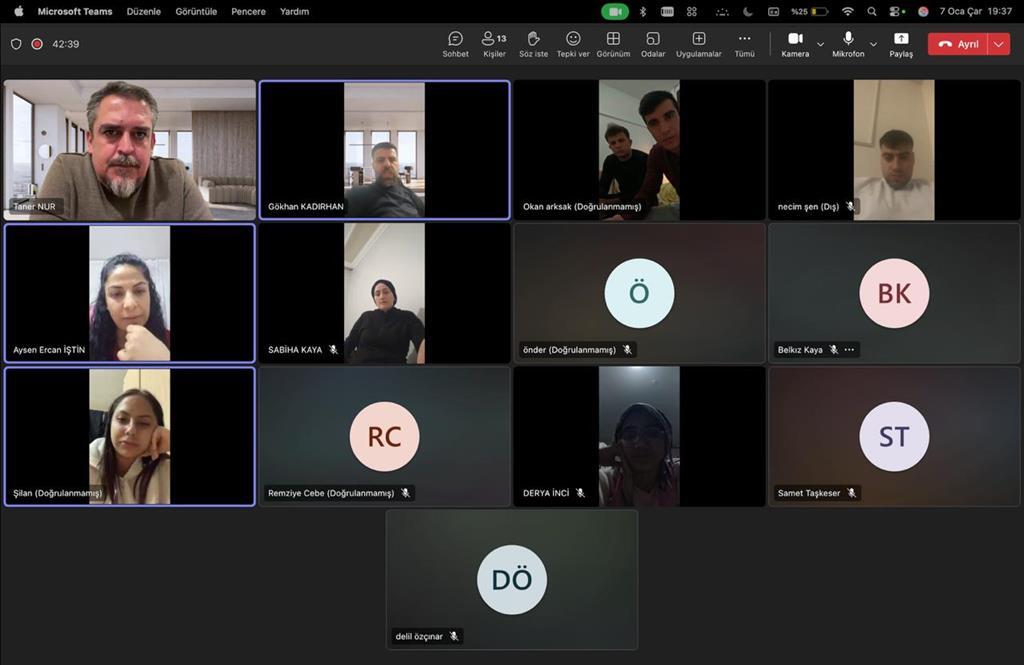The height and width of the screenshot is (665, 1024).
Task: Open Uygulamalar apps panel
Action: pyautogui.click(x=698, y=44)
